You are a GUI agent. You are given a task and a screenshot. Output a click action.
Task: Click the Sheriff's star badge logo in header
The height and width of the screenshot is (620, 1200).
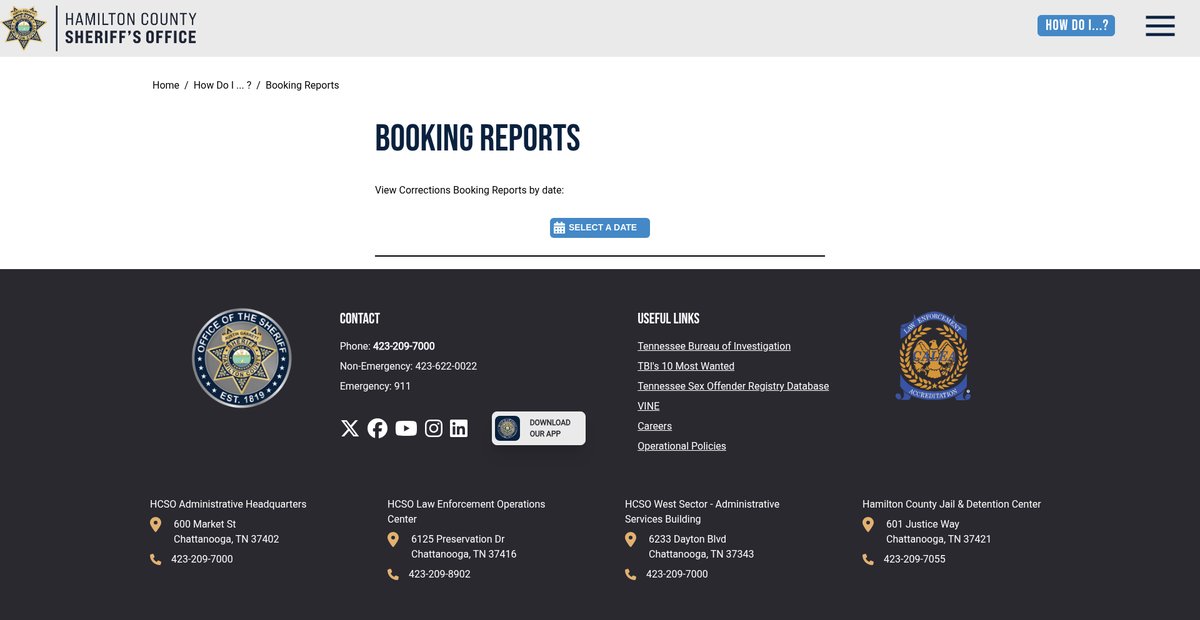click(24, 27)
